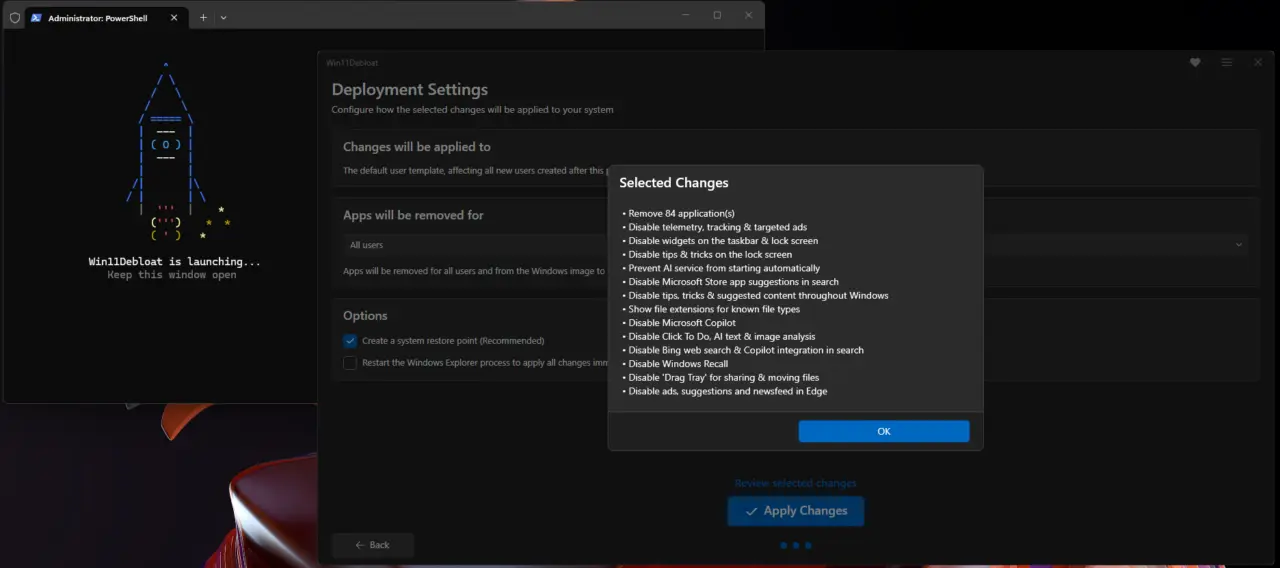Open the hamburger menu in Win11Debloat
This screenshot has width=1280, height=568.
[x=1226, y=63]
